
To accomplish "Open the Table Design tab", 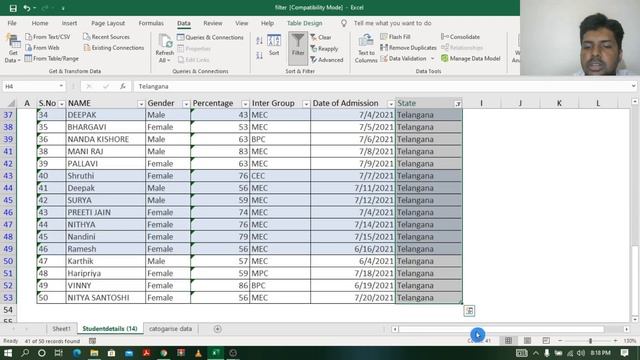I will [x=304, y=23].
